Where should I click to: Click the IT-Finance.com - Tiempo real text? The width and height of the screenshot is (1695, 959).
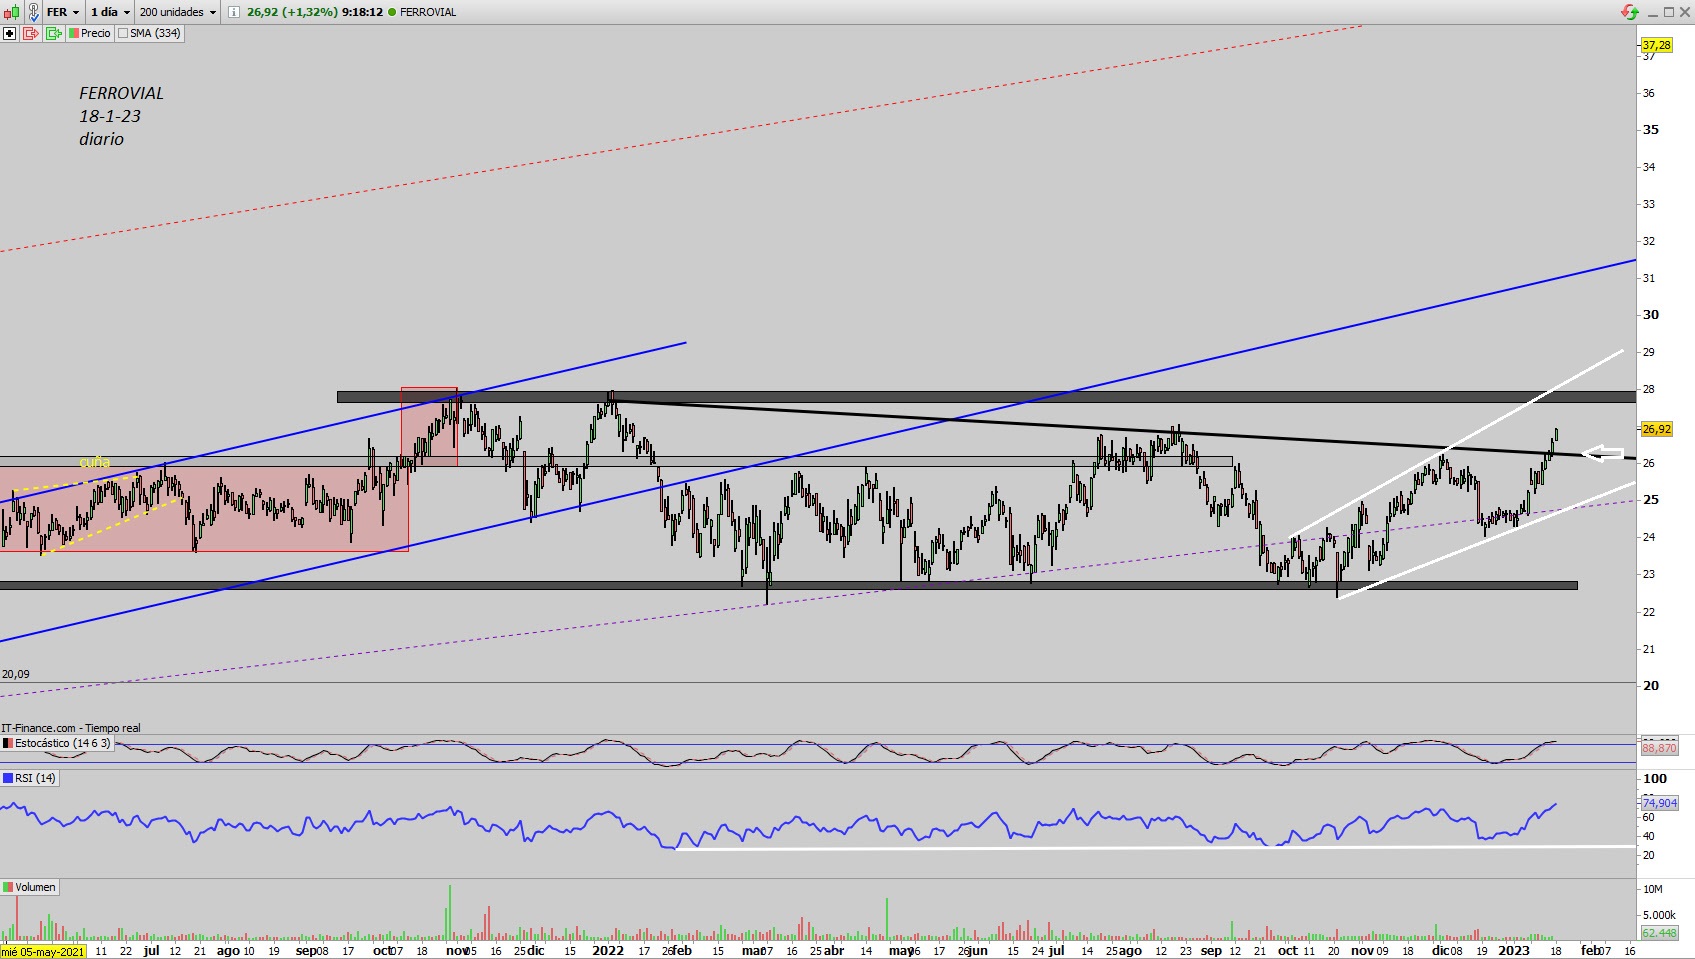point(71,728)
